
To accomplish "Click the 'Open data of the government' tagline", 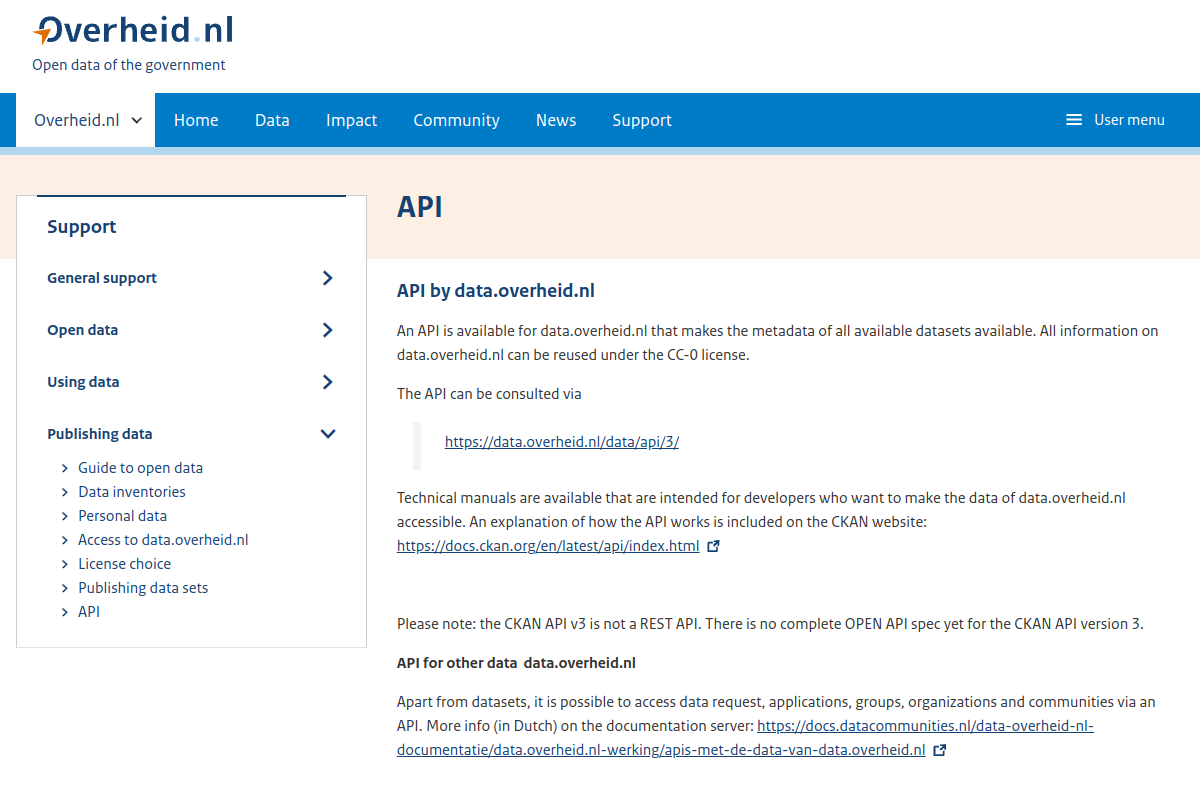I will click(x=129, y=65).
